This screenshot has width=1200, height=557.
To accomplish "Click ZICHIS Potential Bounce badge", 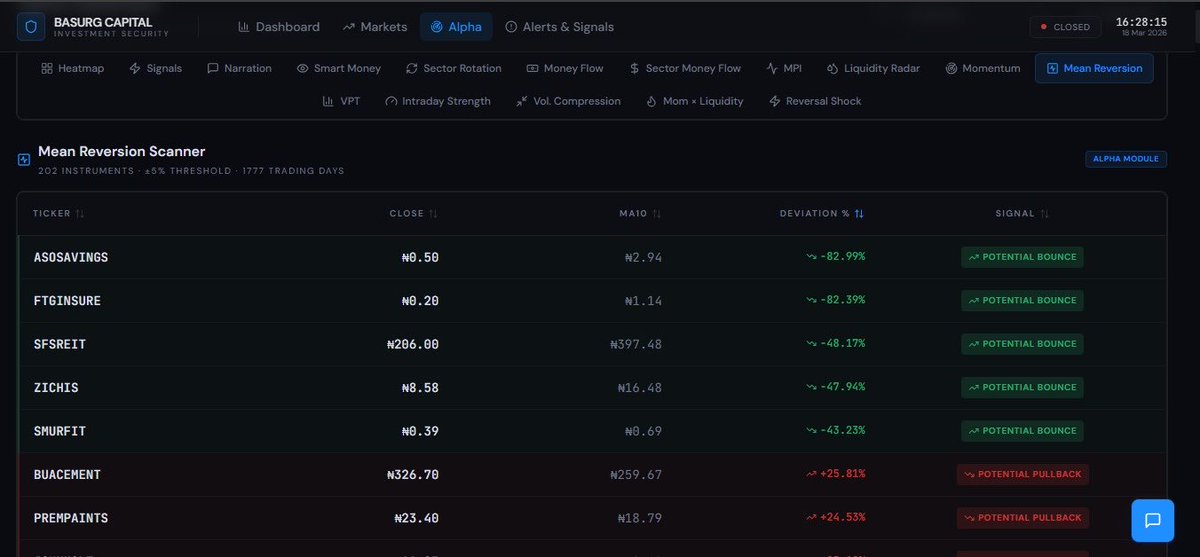I will pos(1022,387).
